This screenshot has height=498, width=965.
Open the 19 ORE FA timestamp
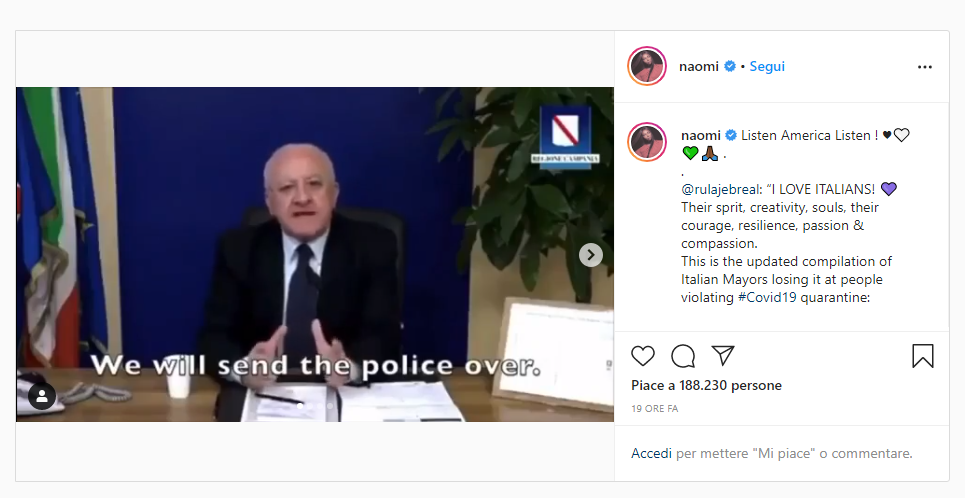pos(655,409)
